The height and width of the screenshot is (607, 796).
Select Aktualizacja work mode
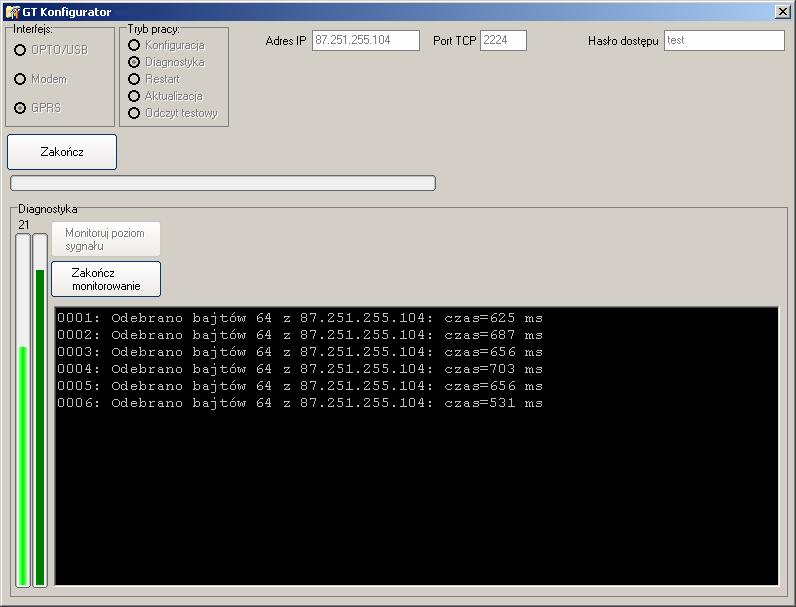(134, 96)
